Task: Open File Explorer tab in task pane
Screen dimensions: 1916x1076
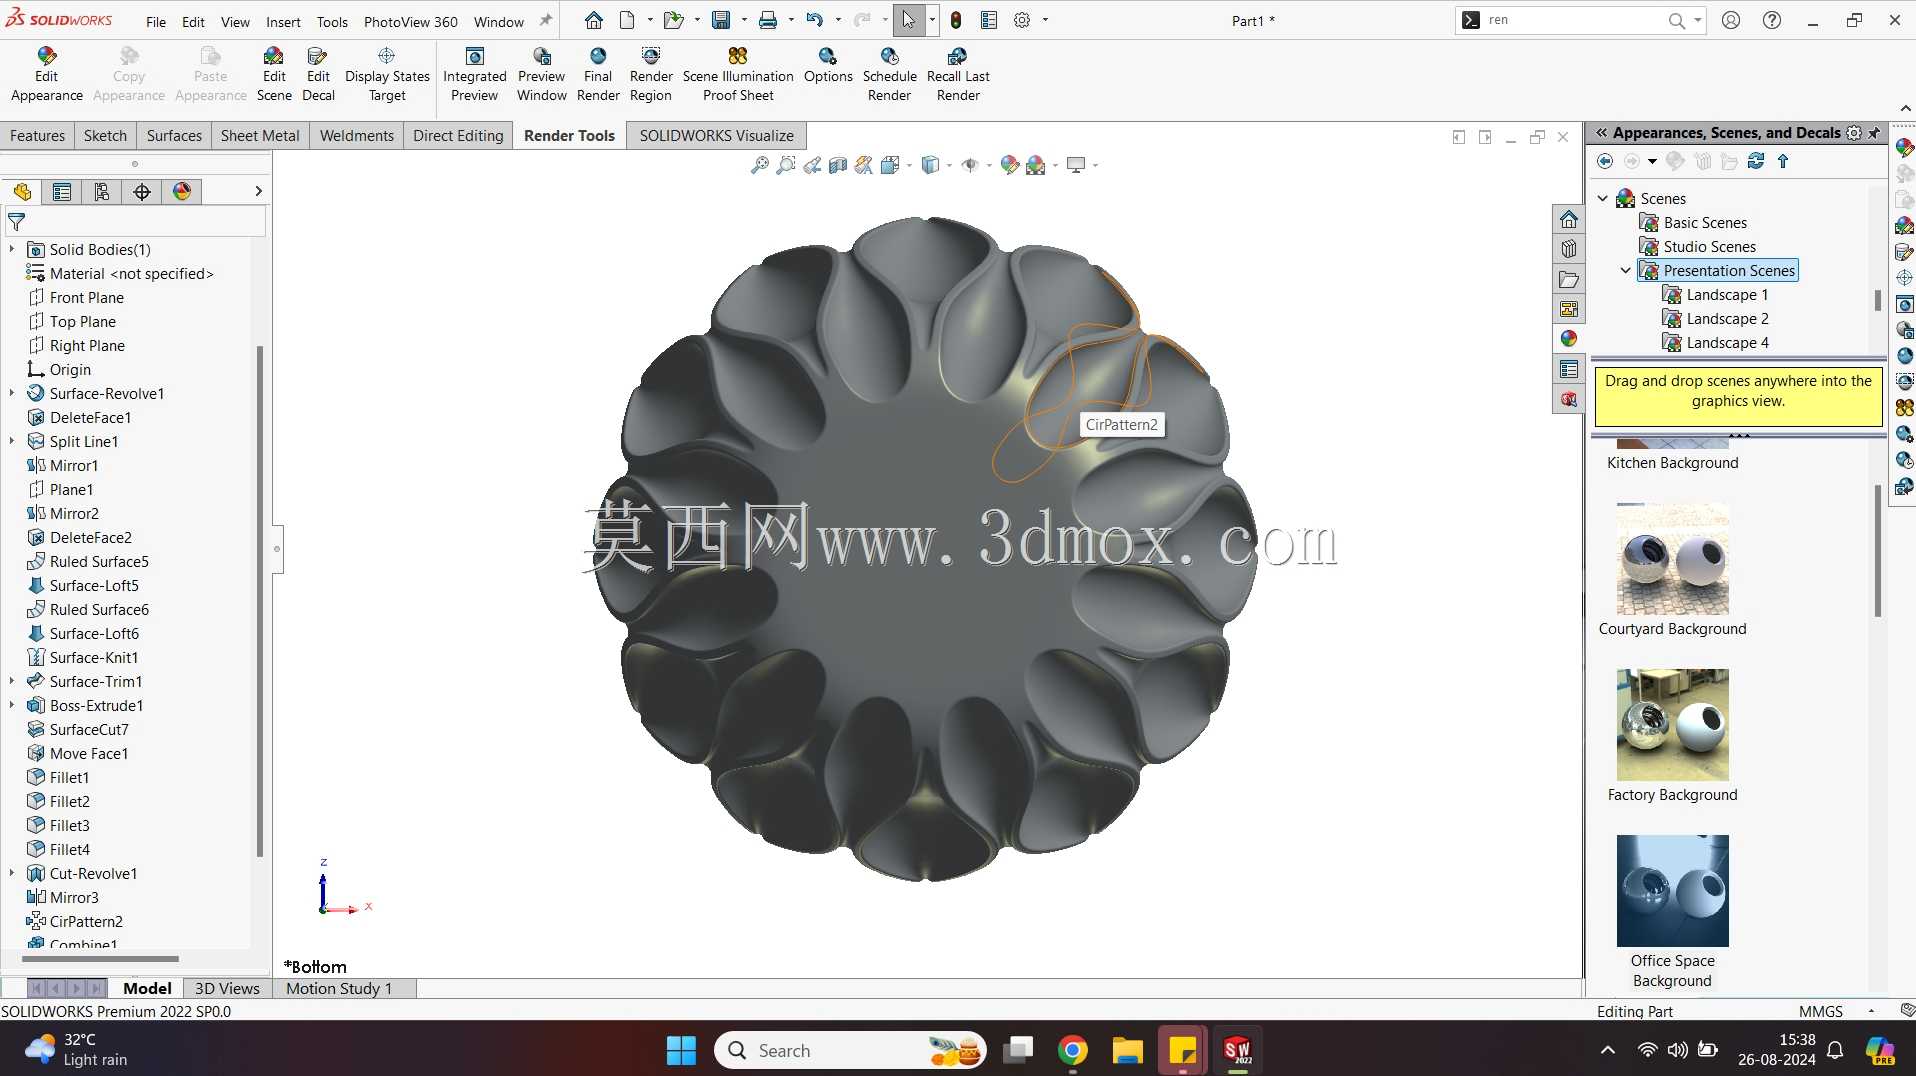Action: pos(1568,279)
